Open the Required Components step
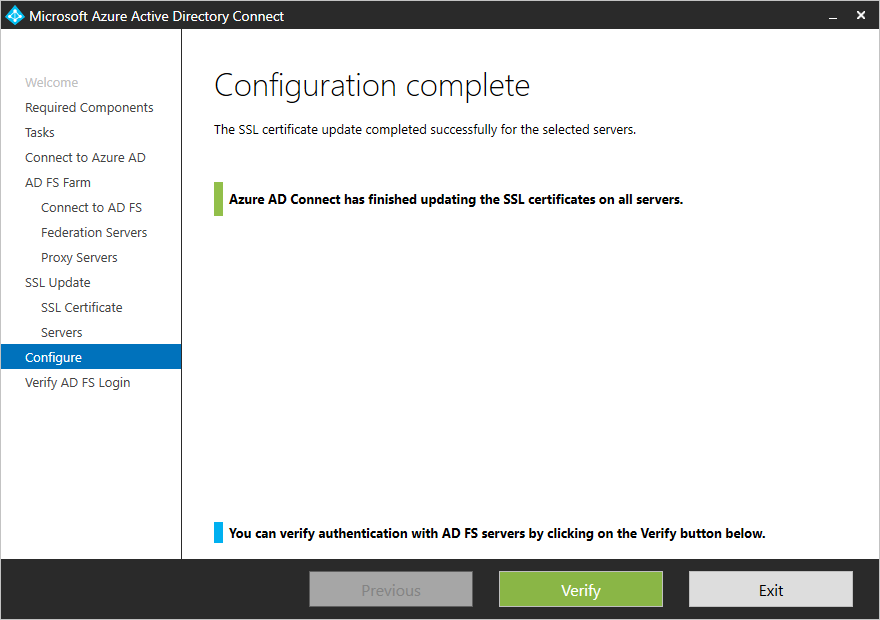The width and height of the screenshot is (880, 620). (89, 108)
